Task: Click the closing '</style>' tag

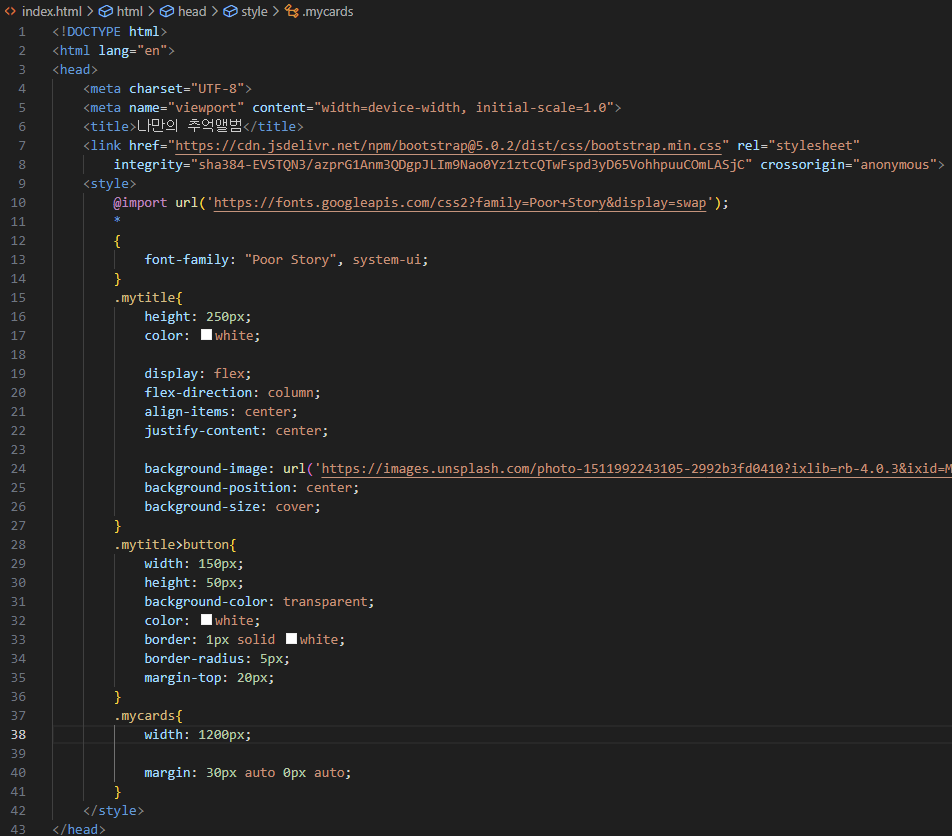Action: pyautogui.click(x=114, y=811)
